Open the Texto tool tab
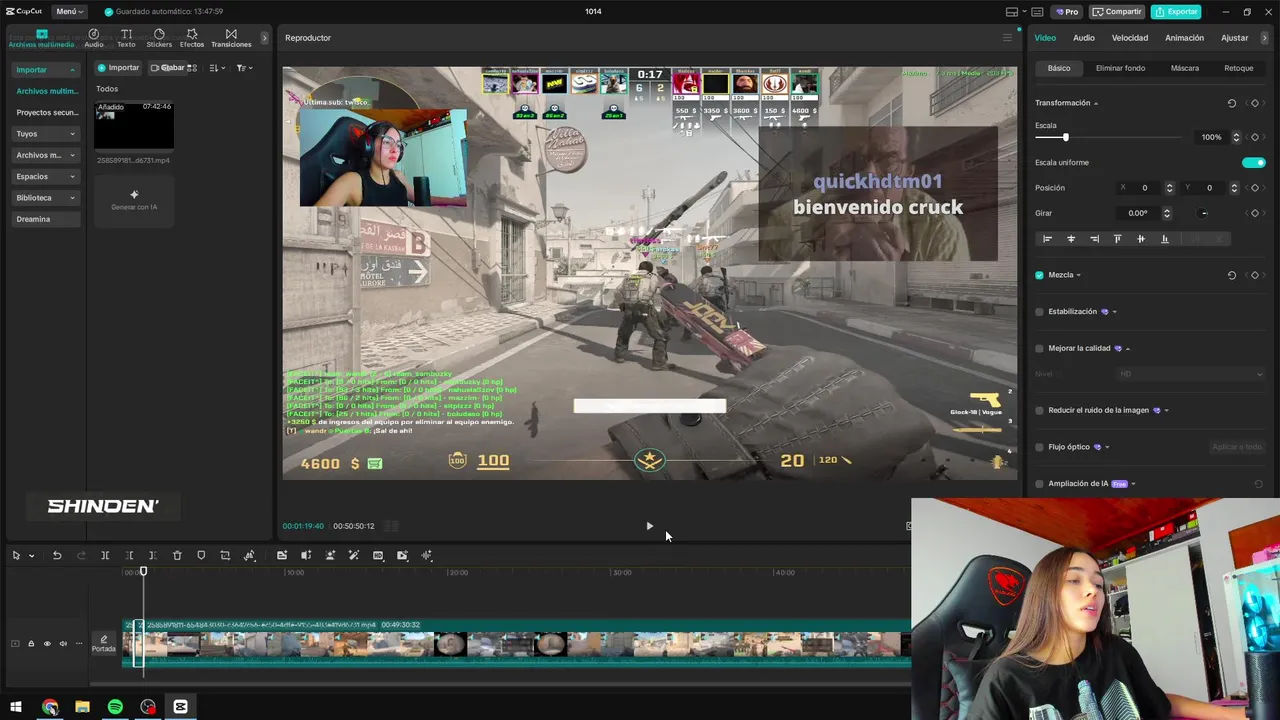The image size is (1280, 720). click(x=126, y=38)
